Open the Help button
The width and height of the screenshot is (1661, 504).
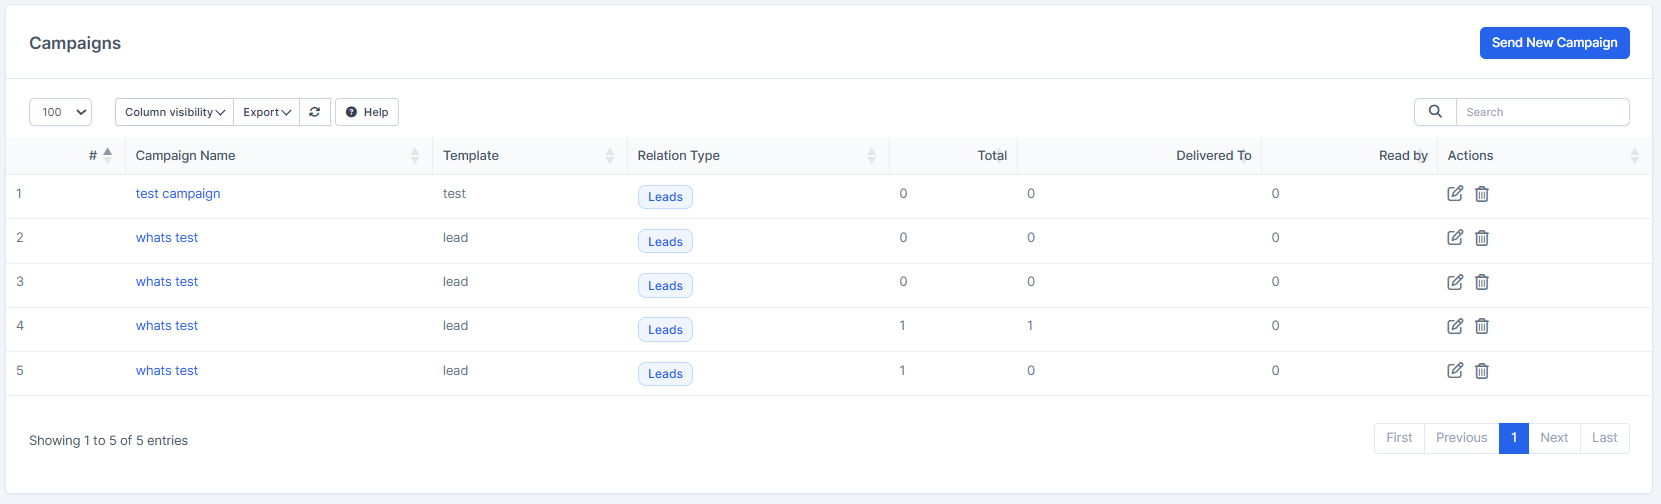pos(367,112)
